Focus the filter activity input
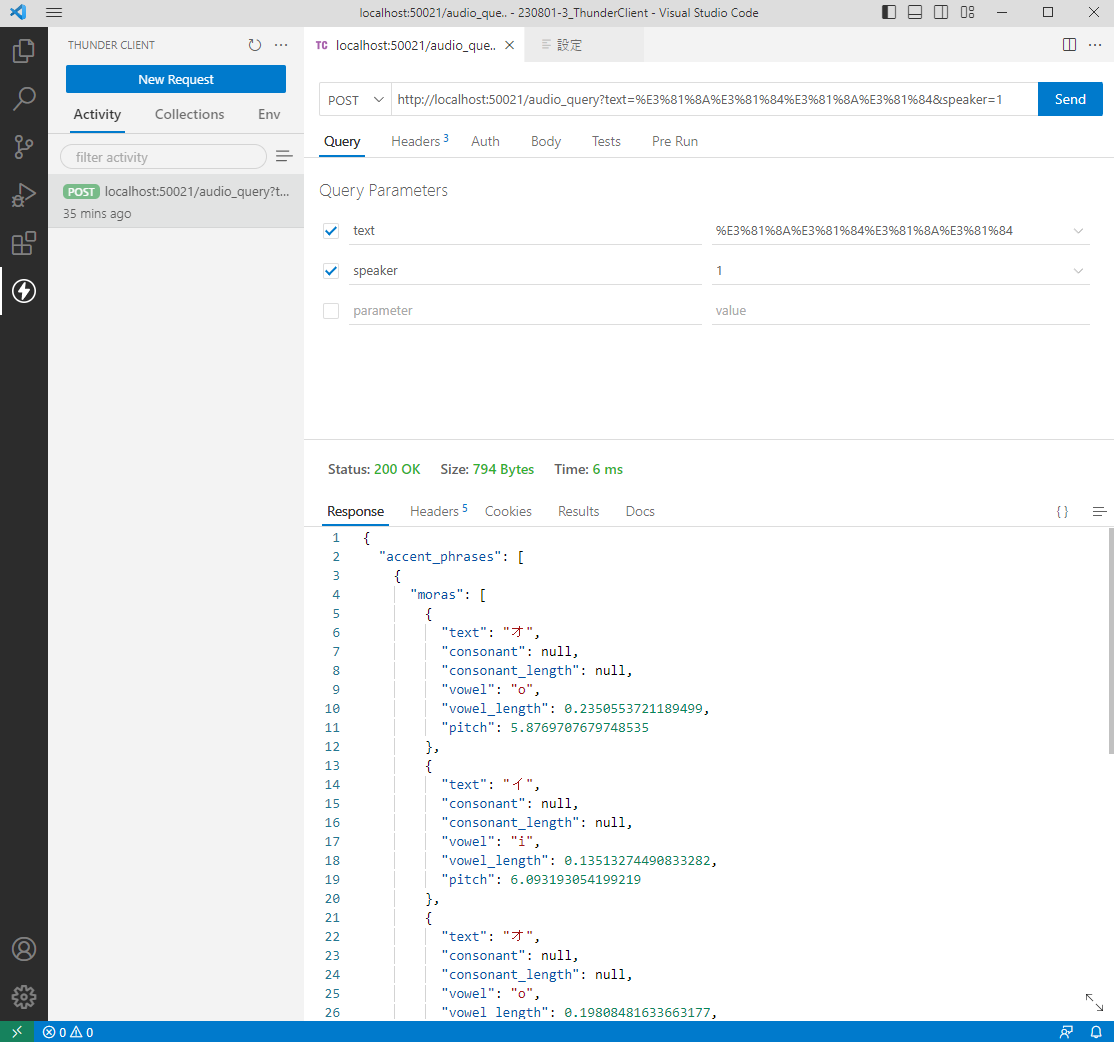Screen dimensions: 1114x1042 click(163, 157)
